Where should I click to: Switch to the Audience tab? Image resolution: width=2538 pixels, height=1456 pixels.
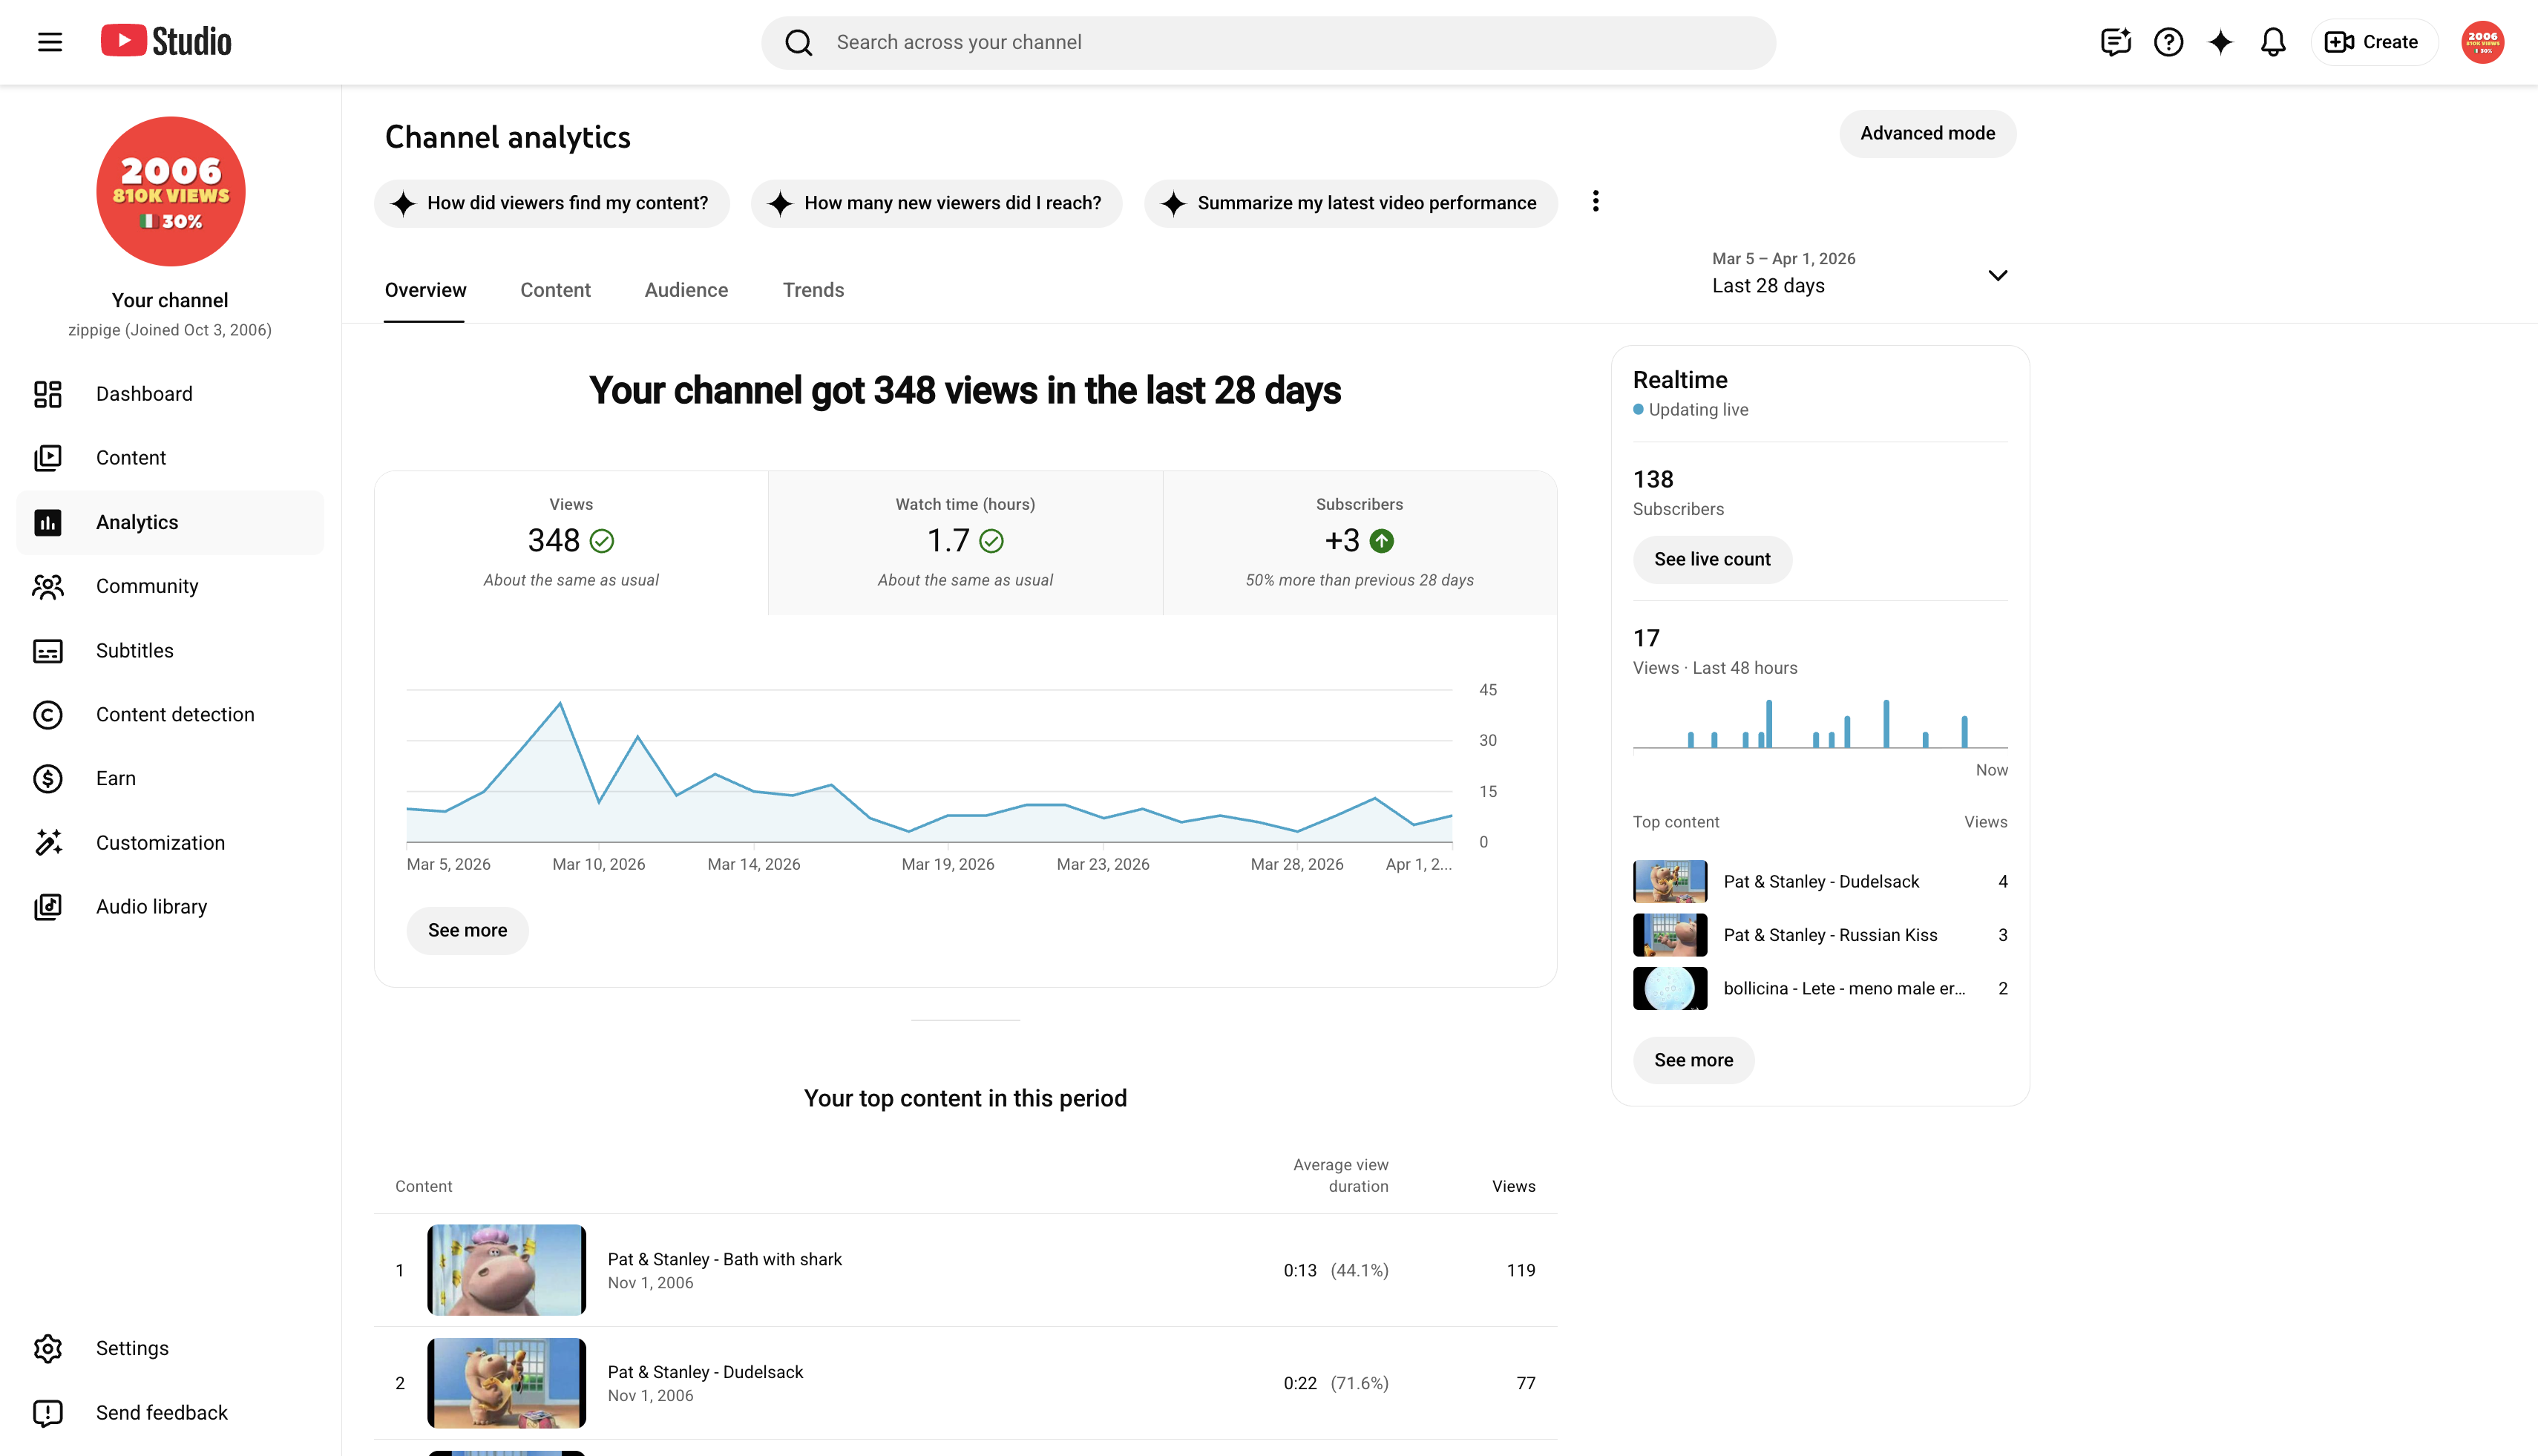pyautogui.click(x=686, y=290)
